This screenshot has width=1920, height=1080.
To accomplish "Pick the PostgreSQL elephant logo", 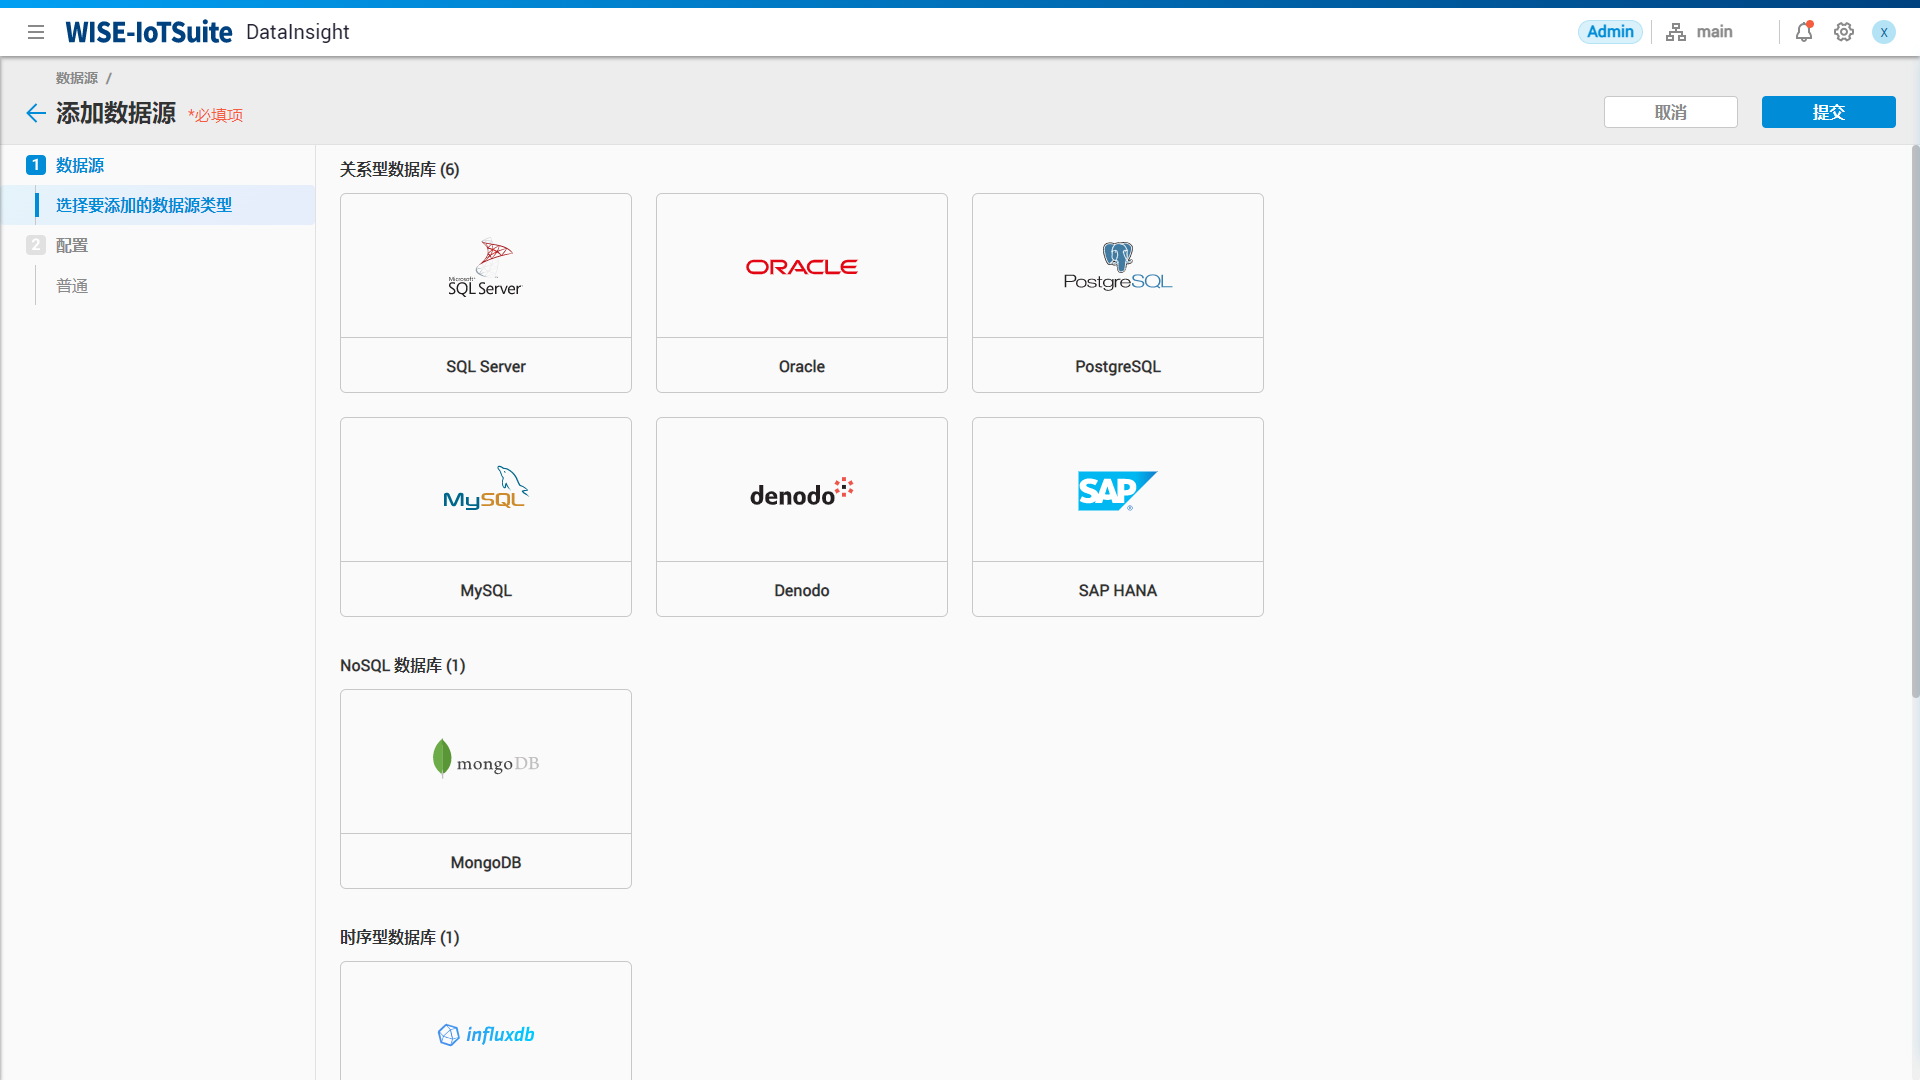I will coord(1118,266).
